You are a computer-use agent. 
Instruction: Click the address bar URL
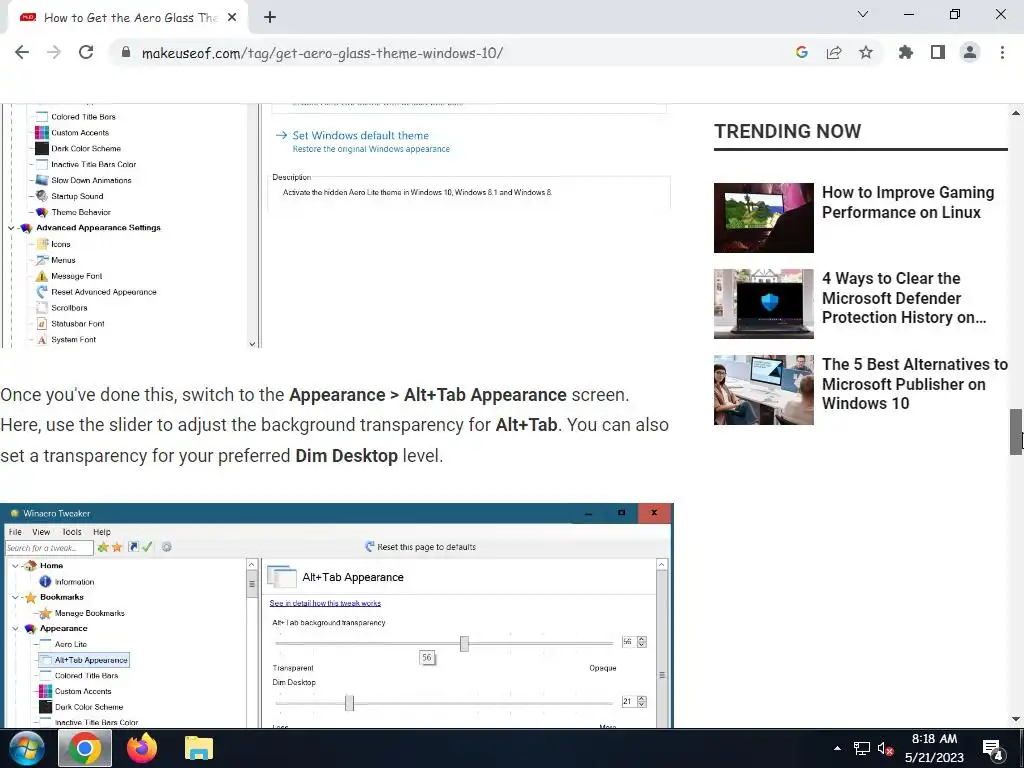point(323,53)
